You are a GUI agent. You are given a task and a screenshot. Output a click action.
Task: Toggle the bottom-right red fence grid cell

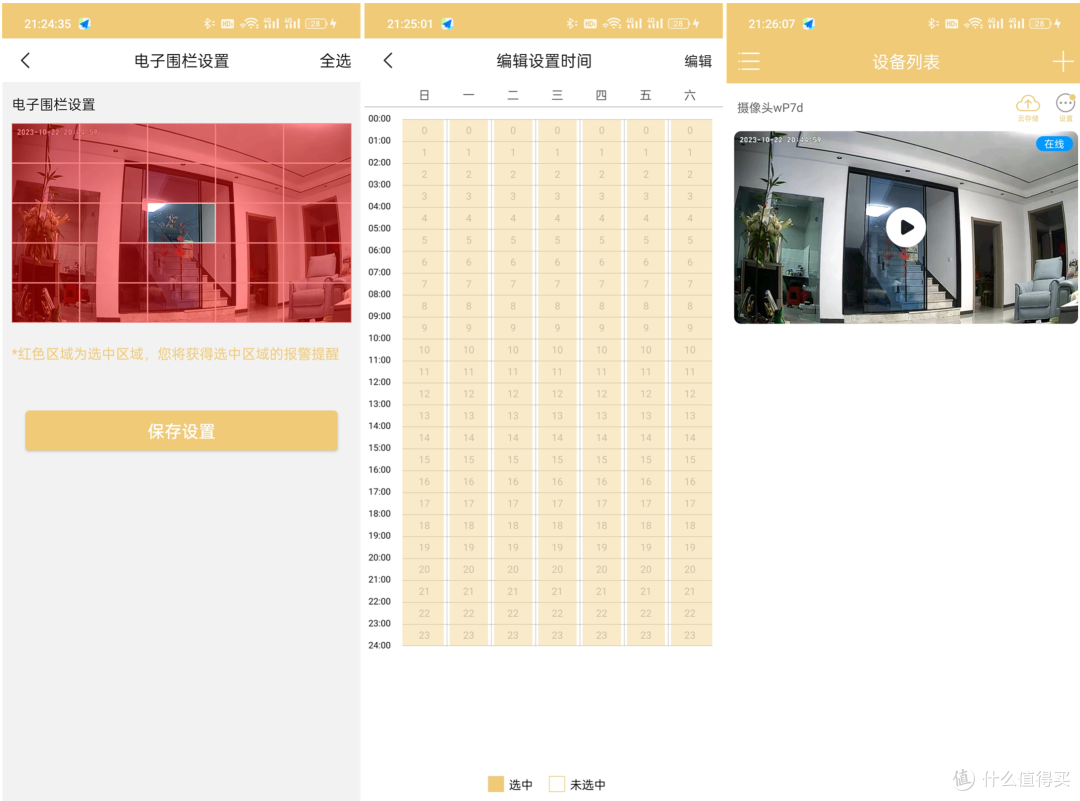click(317, 302)
